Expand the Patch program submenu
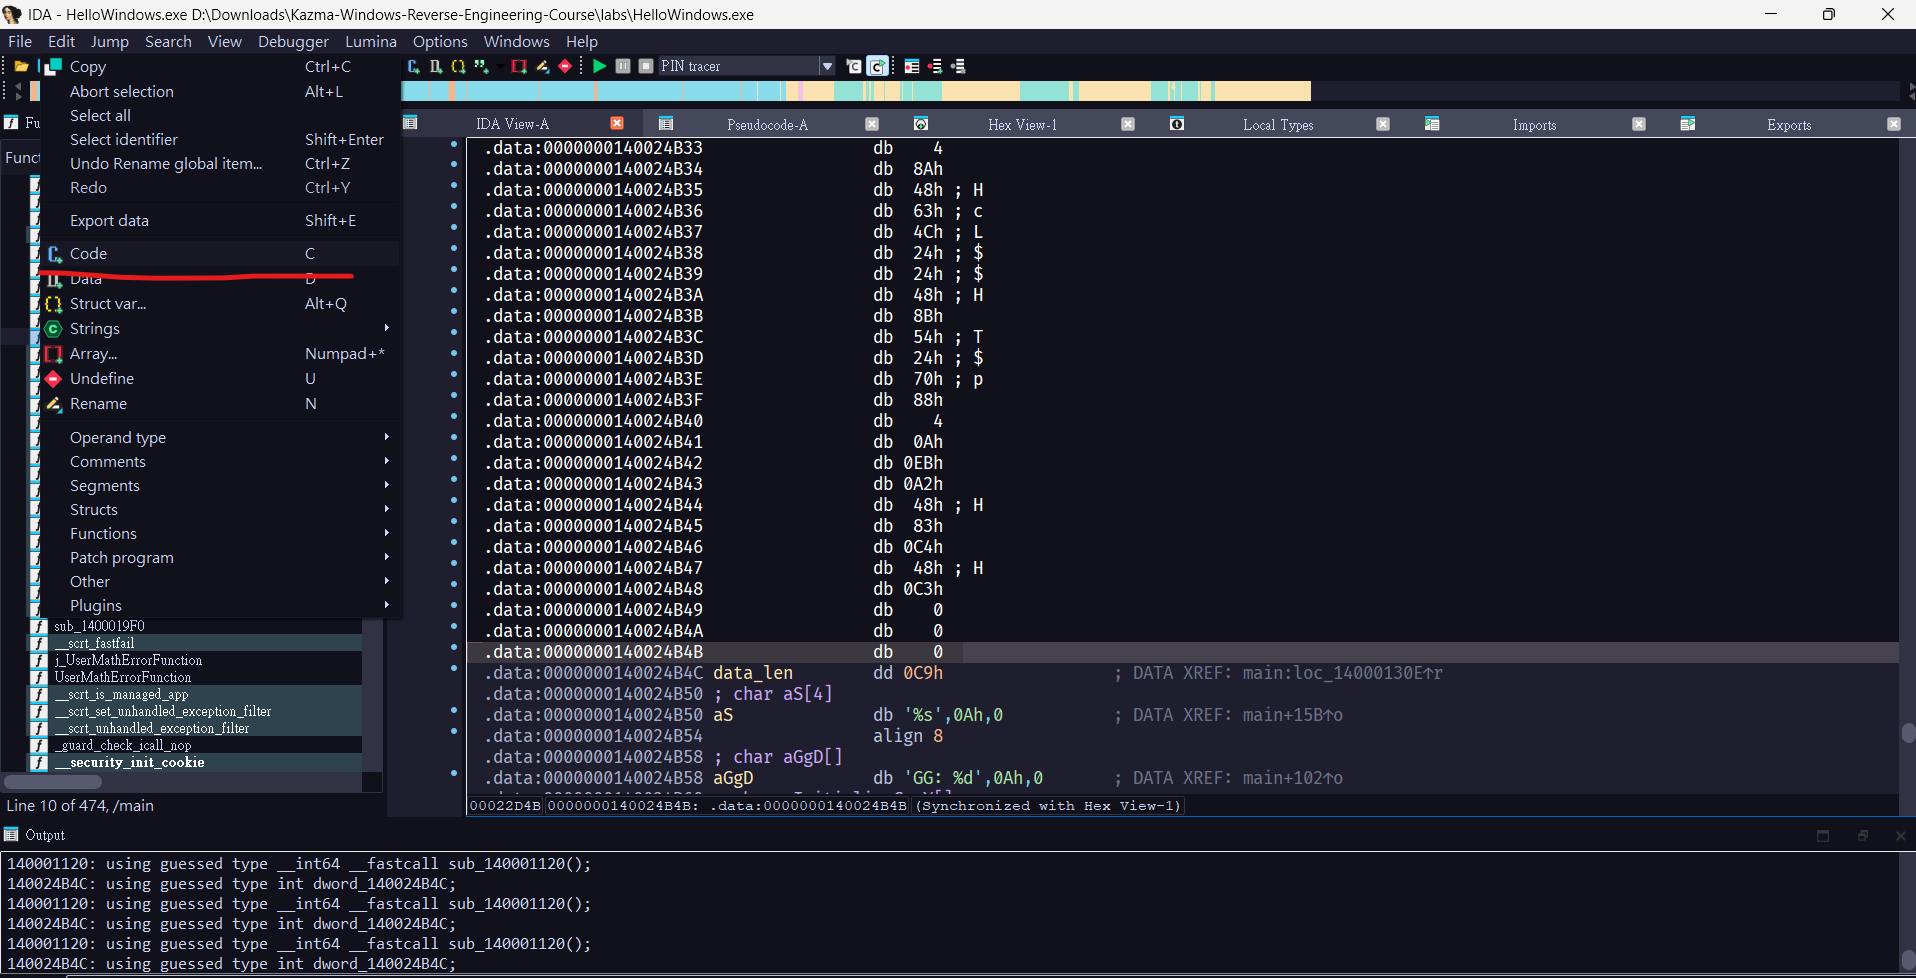Viewport: 1916px width, 978px height. click(220, 557)
